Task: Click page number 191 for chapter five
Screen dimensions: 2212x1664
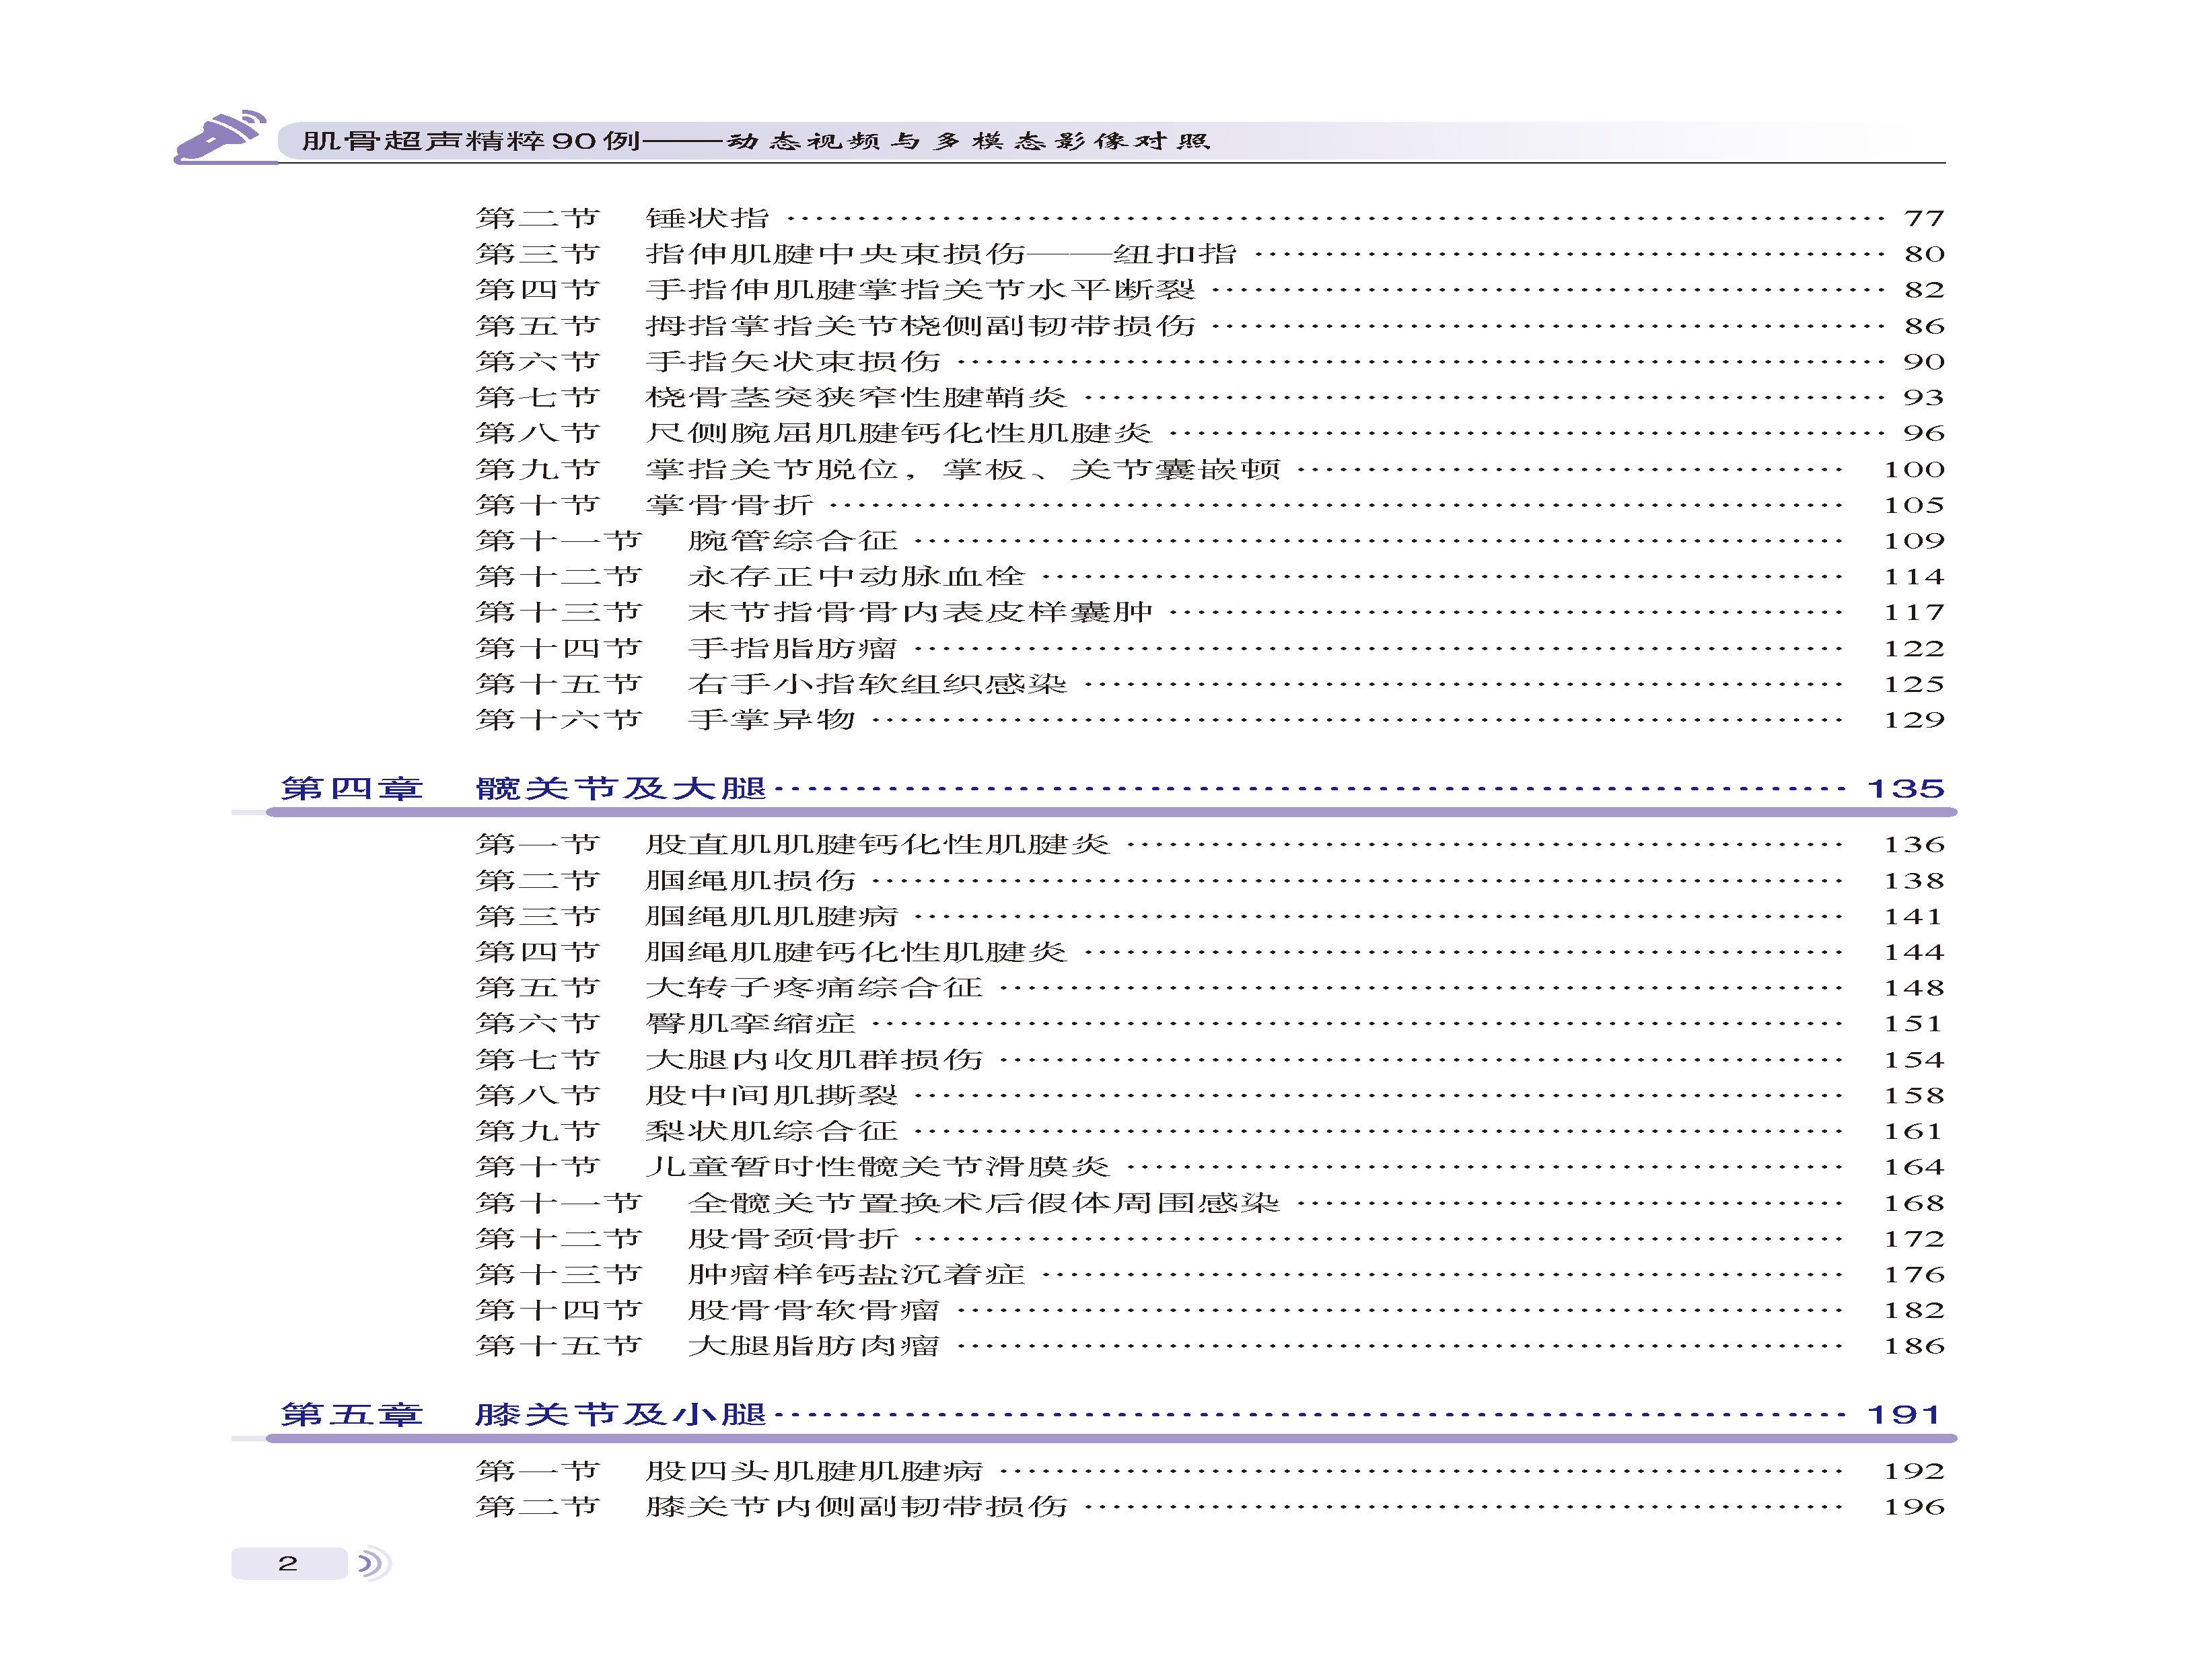Action: click(1903, 1415)
